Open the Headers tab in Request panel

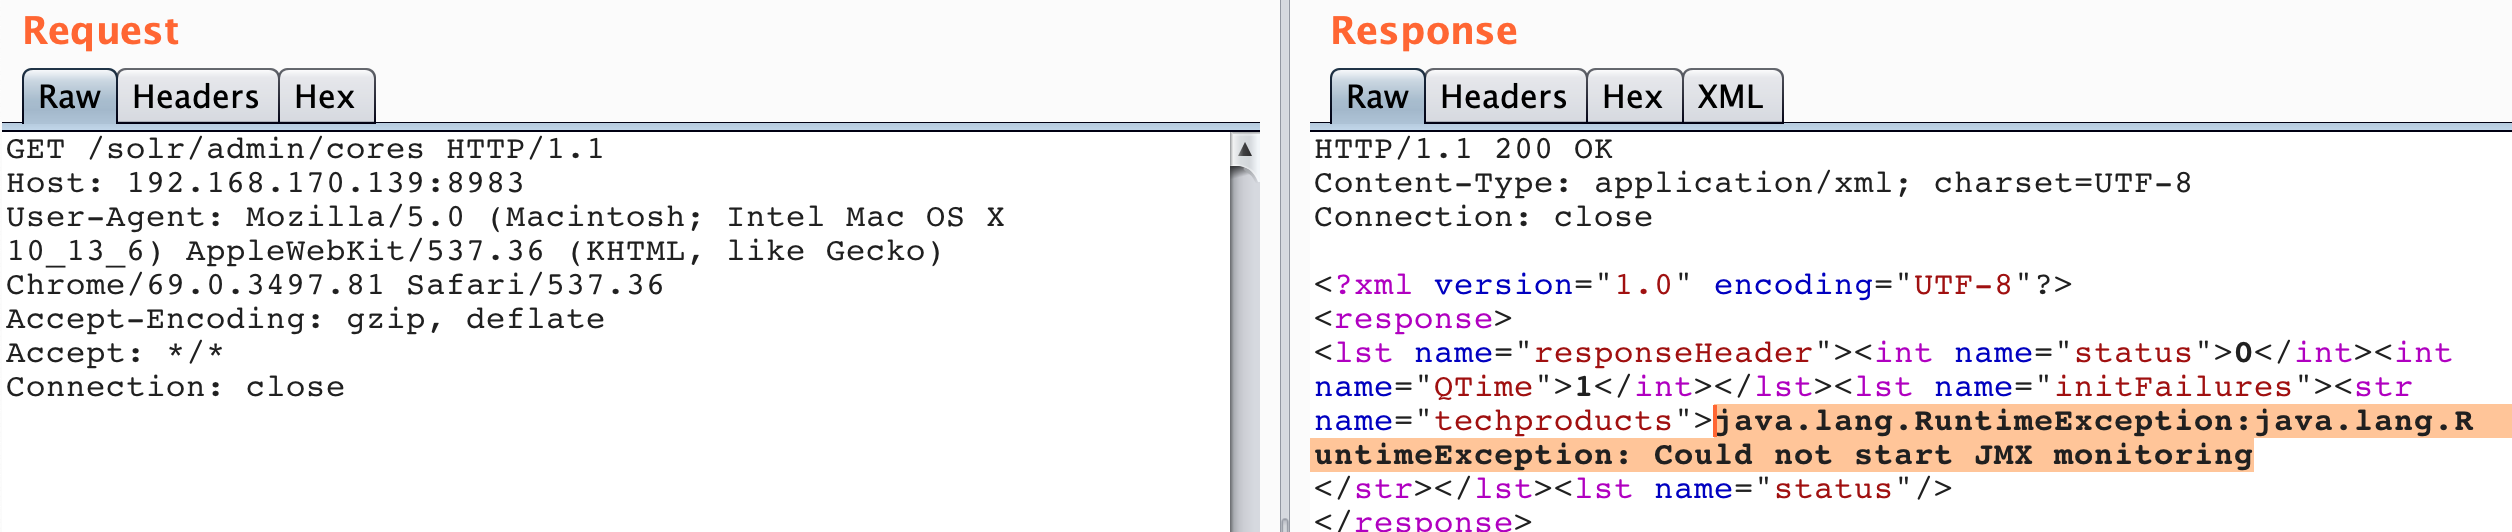point(197,97)
